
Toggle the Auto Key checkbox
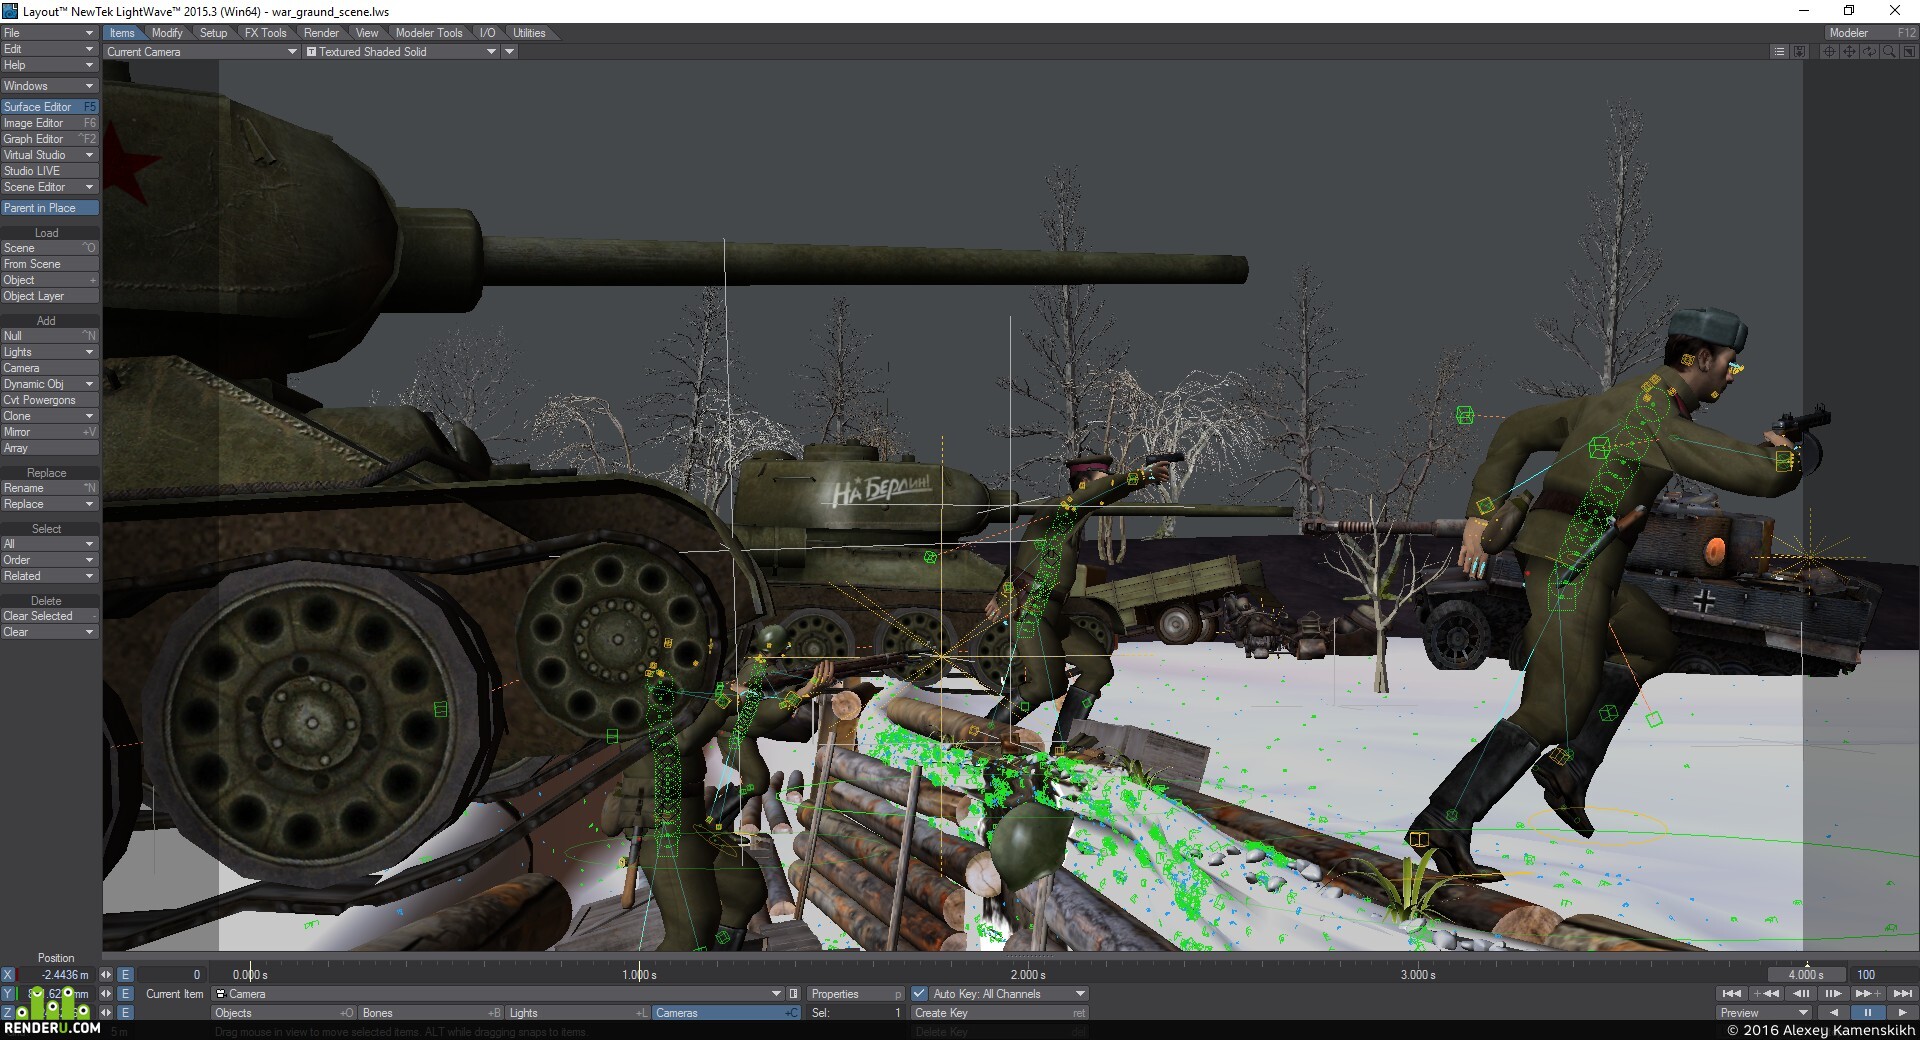pos(919,994)
